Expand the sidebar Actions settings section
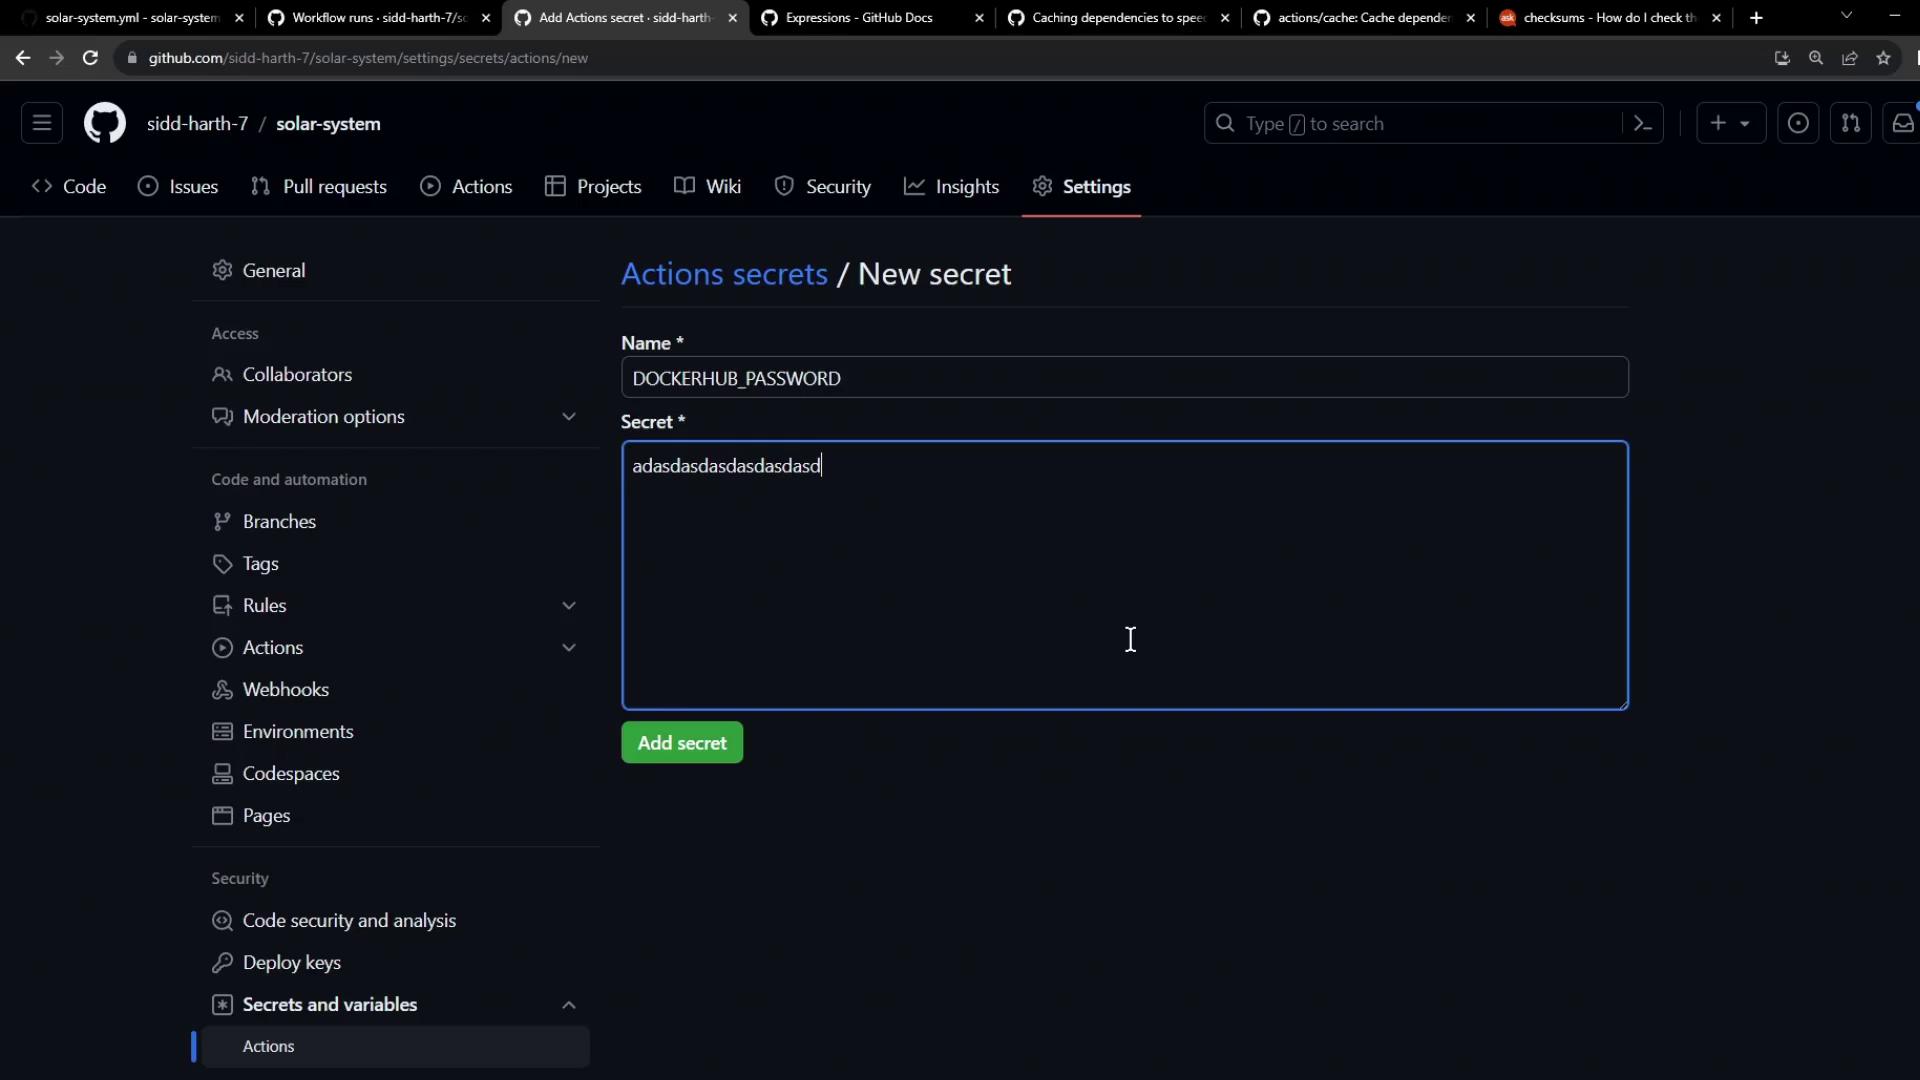 [x=568, y=648]
